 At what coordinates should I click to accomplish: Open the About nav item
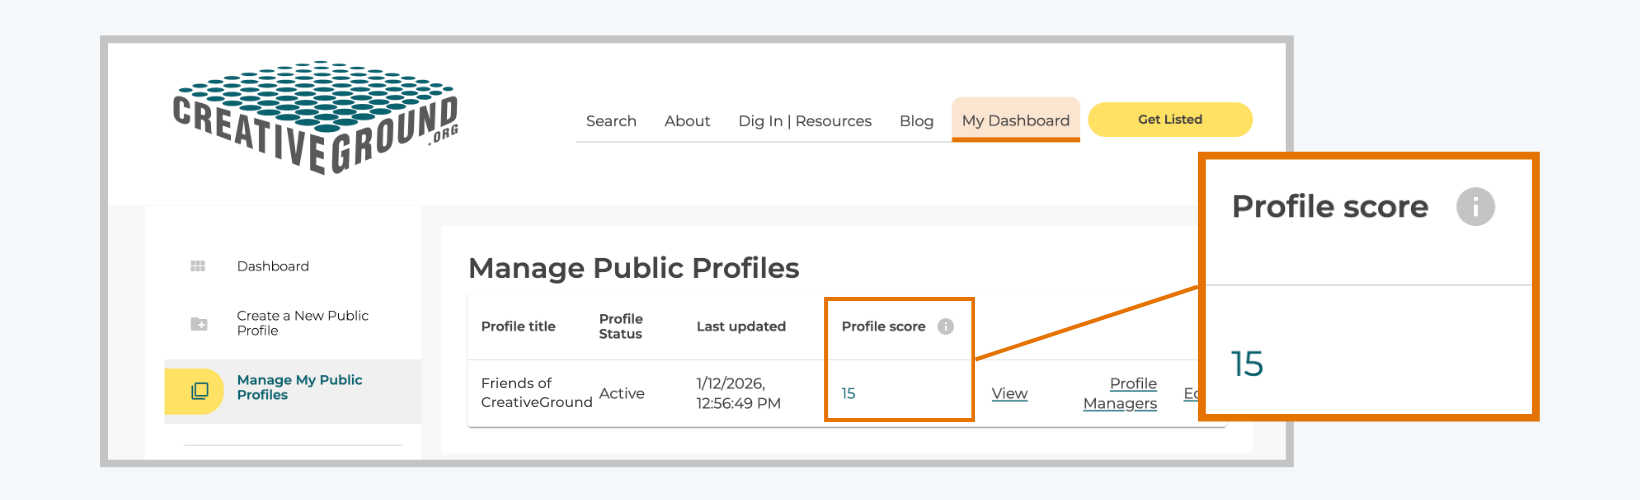pos(687,121)
